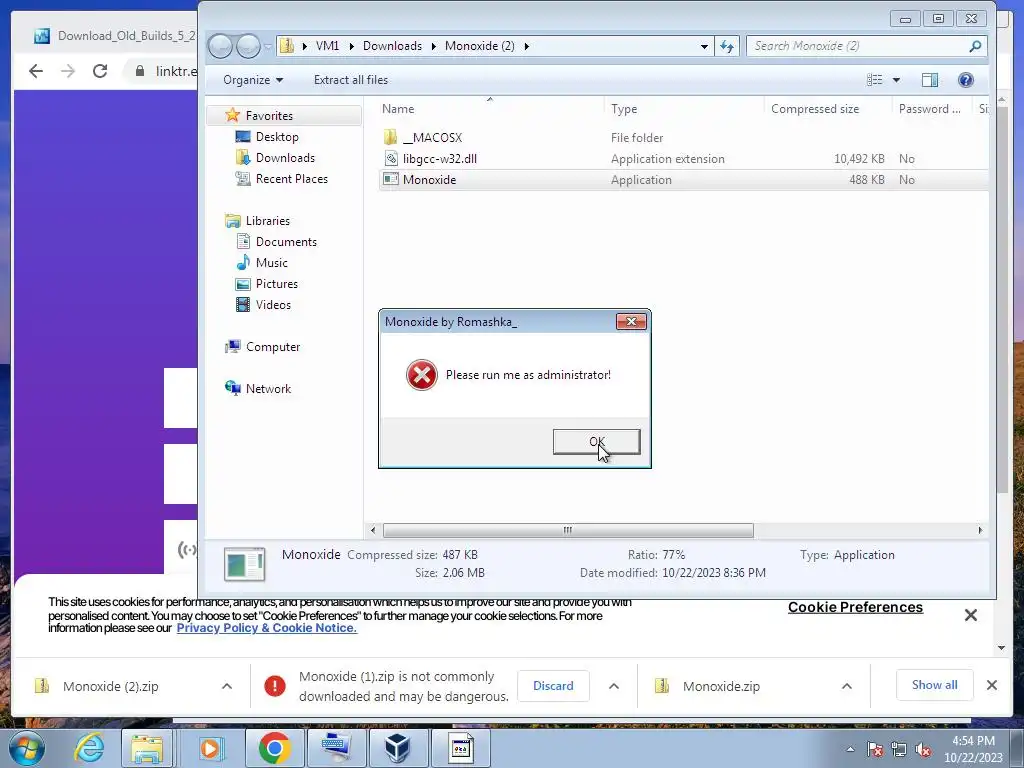Viewport: 1024px width, 768px height.
Task: Dismiss the cookie banner
Action: (970, 615)
